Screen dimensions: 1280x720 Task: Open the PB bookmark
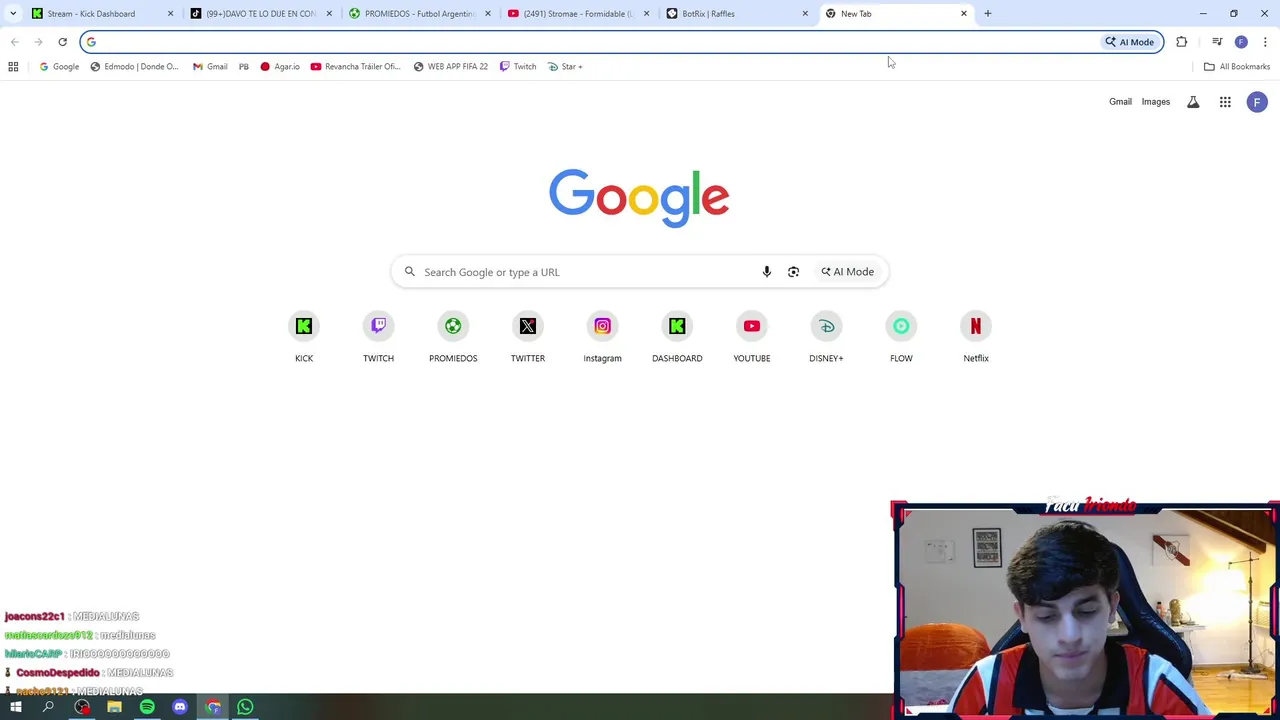pos(244,67)
